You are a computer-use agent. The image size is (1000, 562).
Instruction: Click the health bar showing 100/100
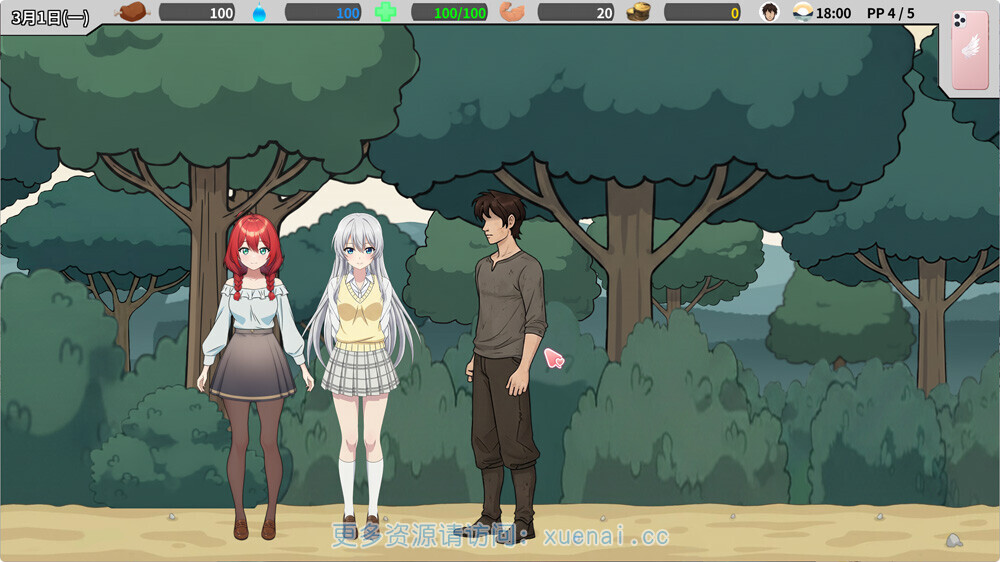pyautogui.click(x=449, y=12)
